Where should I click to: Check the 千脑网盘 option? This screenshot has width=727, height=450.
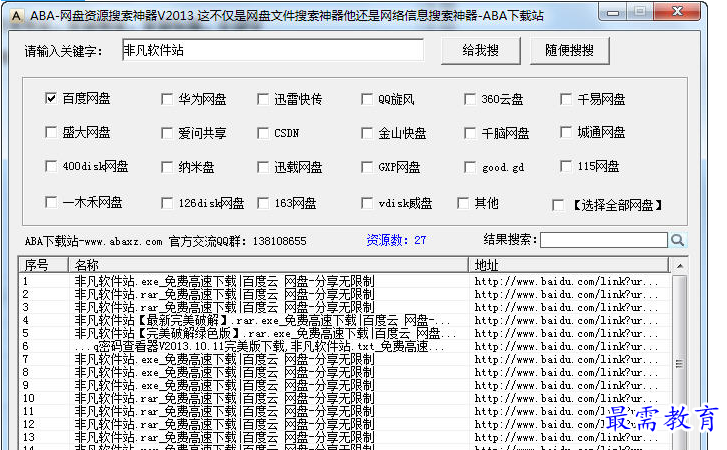[x=470, y=133]
